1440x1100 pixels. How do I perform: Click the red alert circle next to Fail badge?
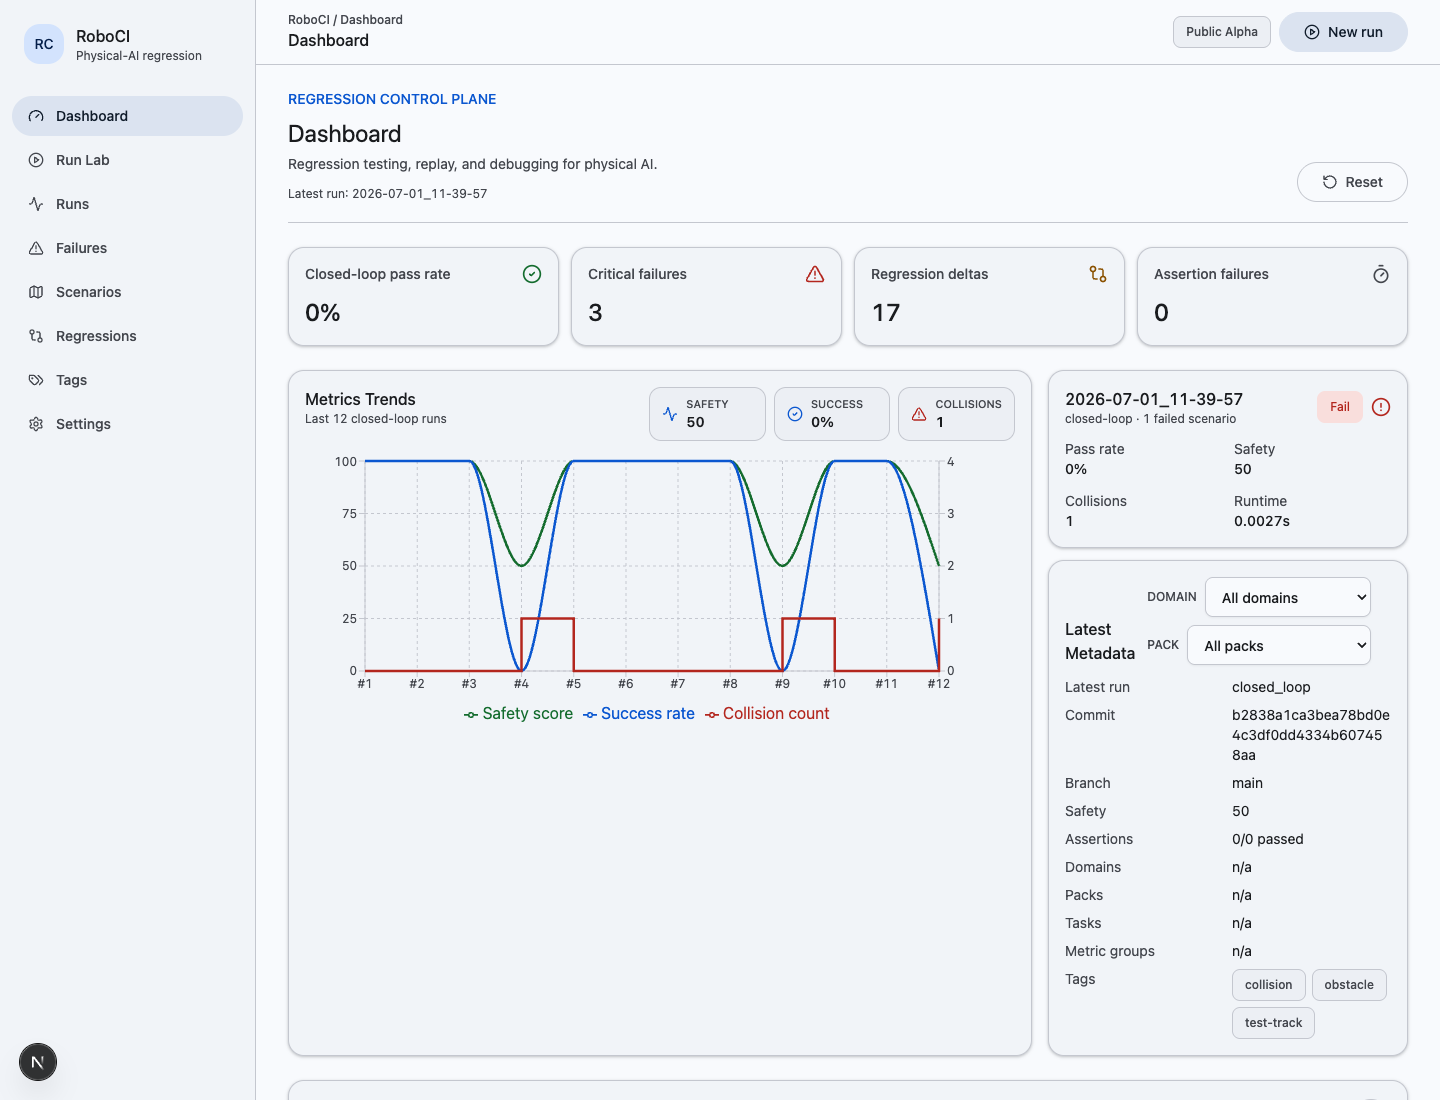(x=1381, y=407)
